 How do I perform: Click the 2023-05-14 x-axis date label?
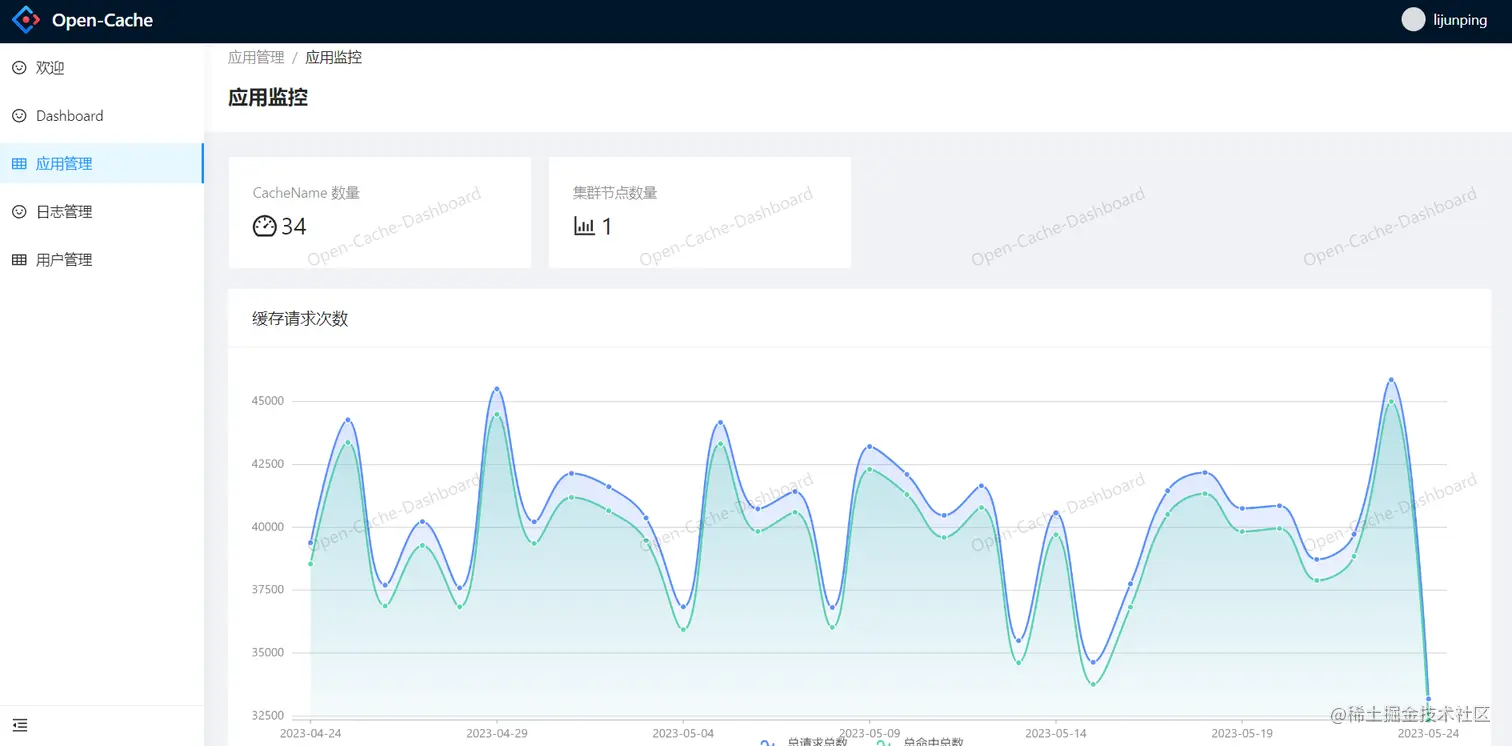click(1056, 734)
